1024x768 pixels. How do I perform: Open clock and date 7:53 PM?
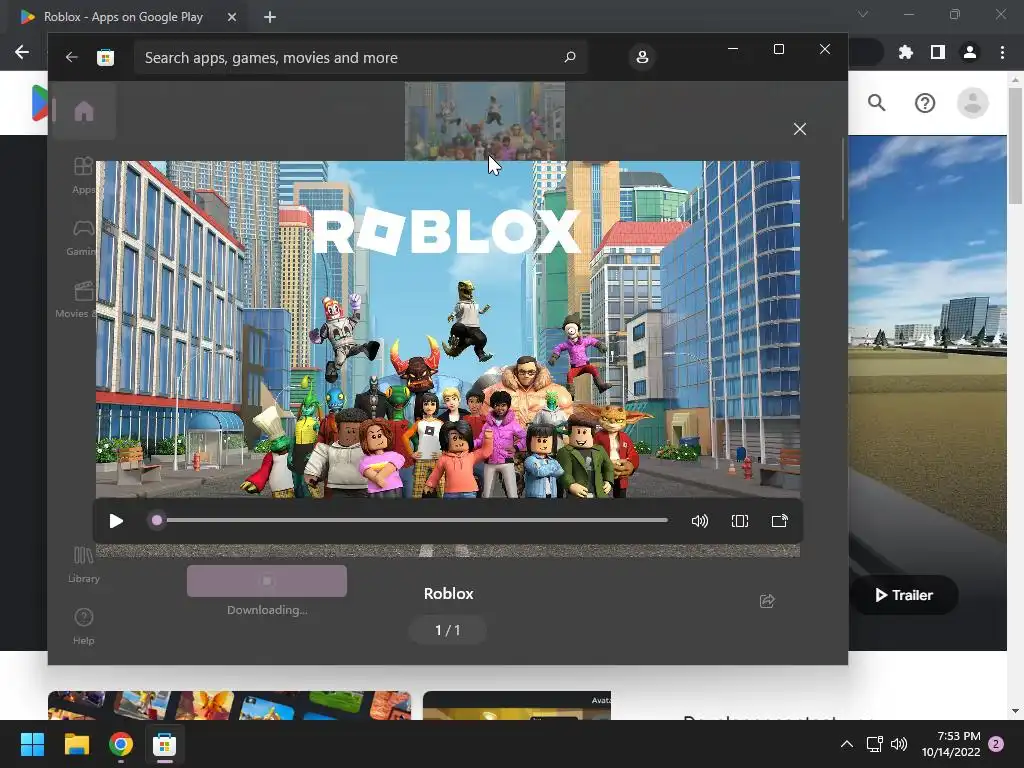(x=951, y=744)
